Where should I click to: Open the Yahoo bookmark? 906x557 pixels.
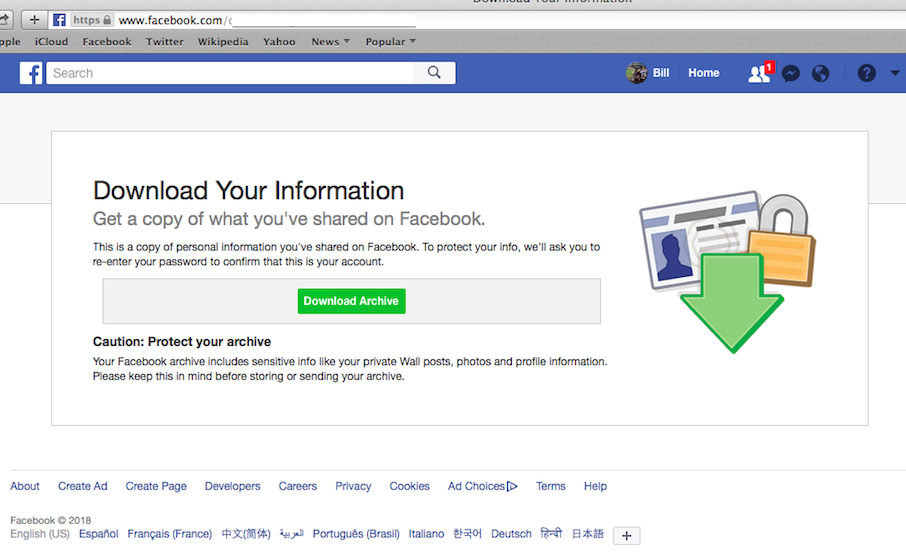[x=279, y=42]
